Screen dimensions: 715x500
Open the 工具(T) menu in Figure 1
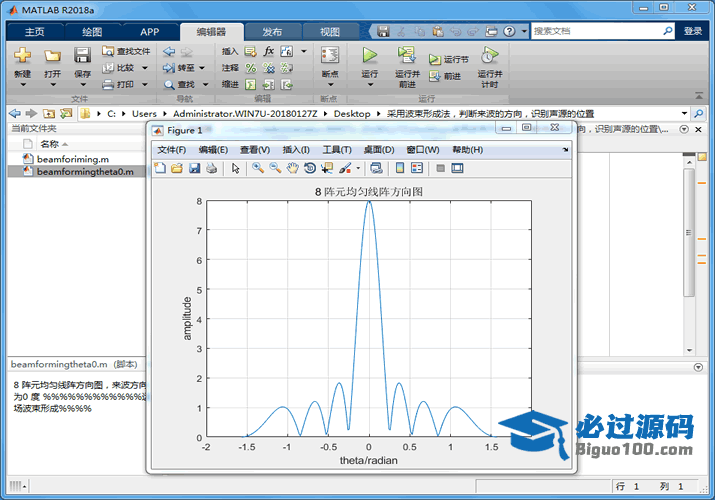coord(337,150)
